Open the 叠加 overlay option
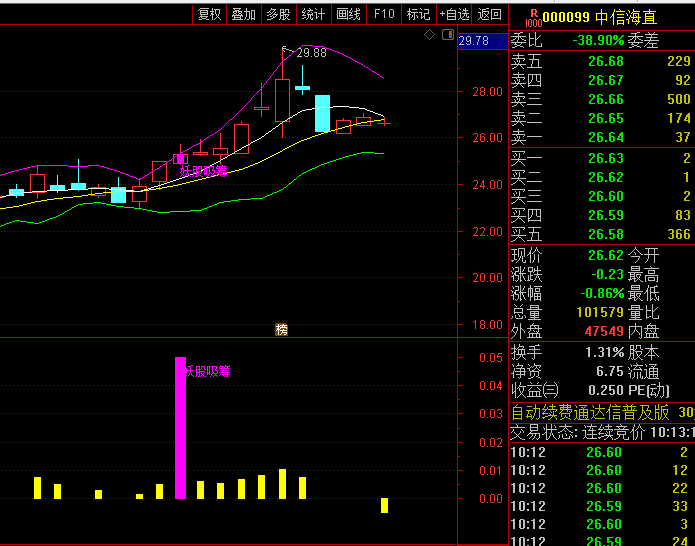This screenshot has width=695, height=546. 243,14
